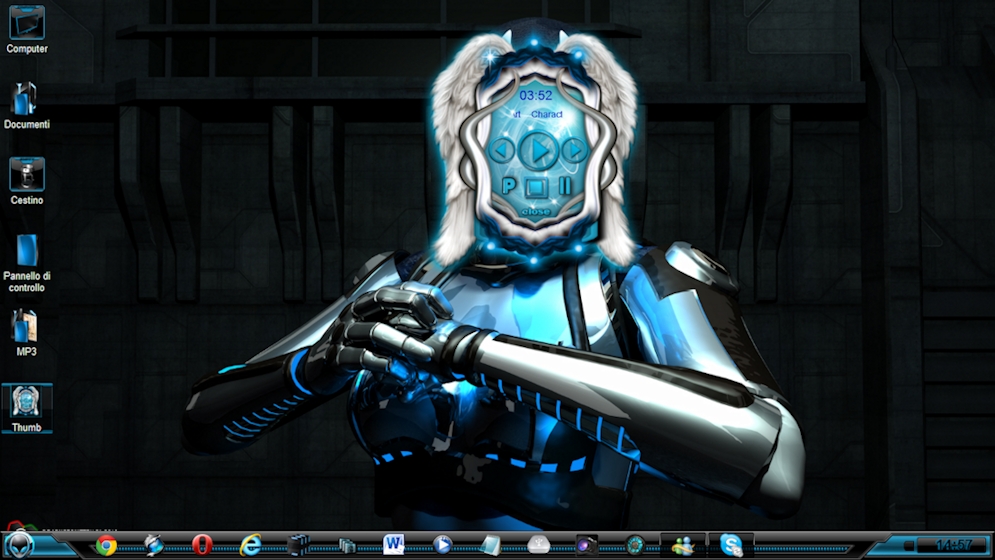
Task: Skip to next track in player widget
Action: pos(574,150)
